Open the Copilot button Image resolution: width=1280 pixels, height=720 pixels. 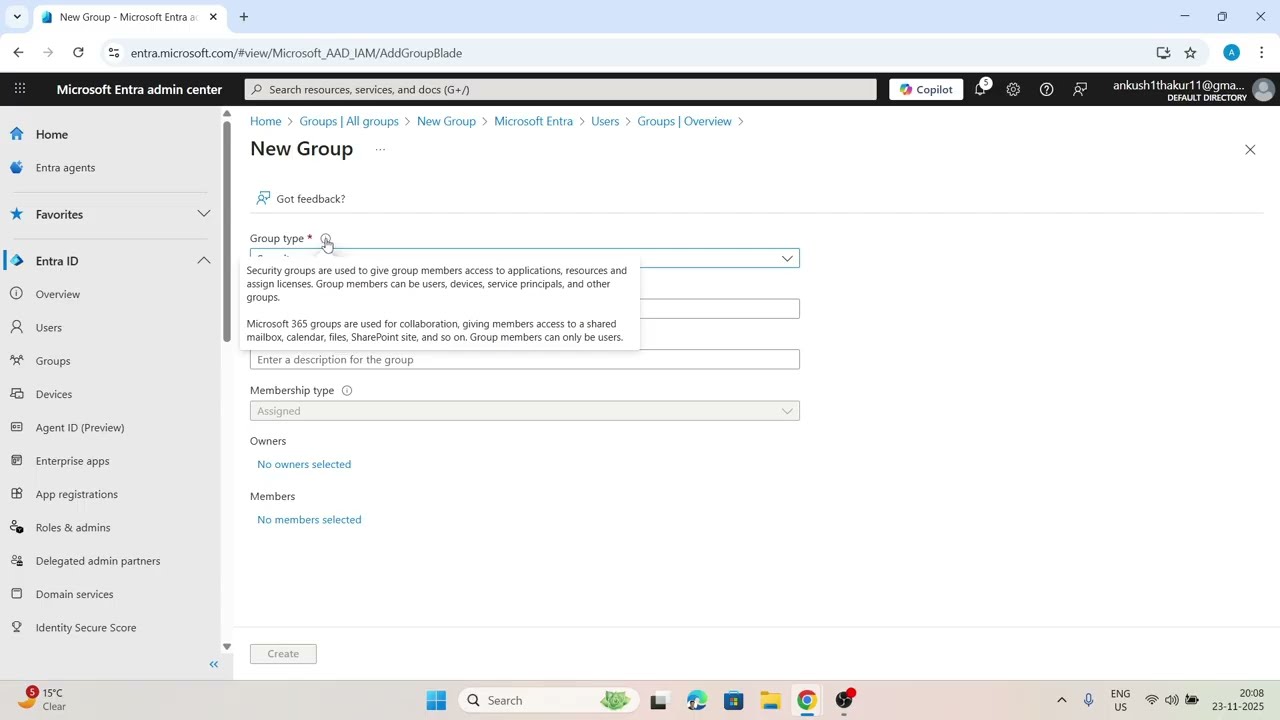(926, 89)
